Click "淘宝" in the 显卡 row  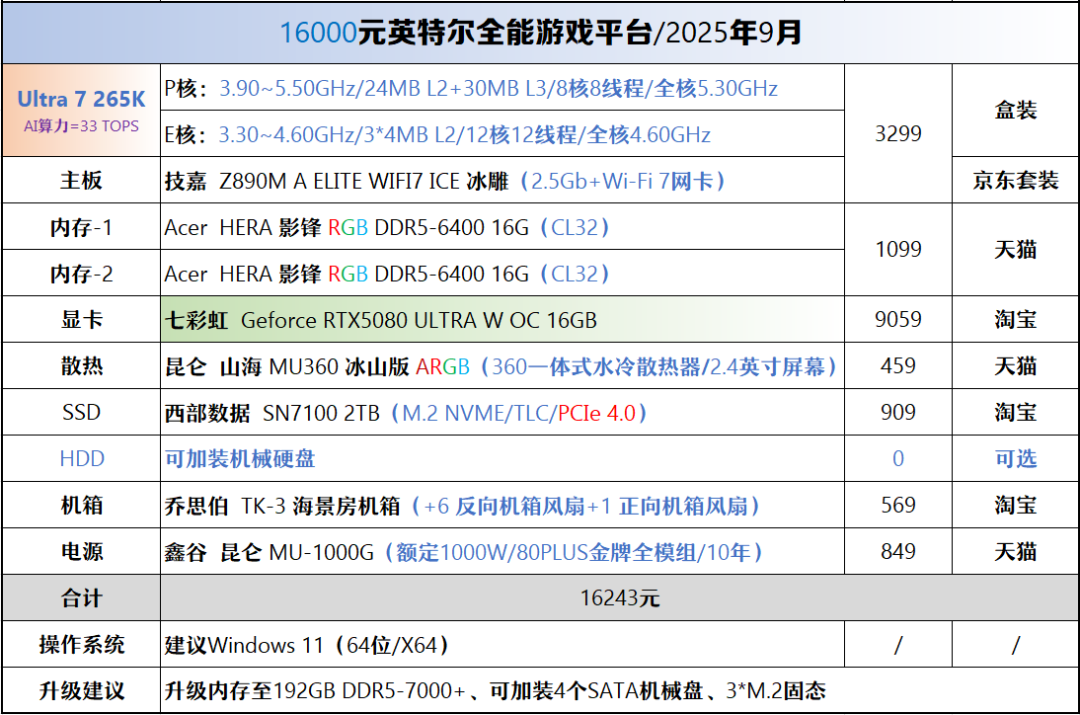click(1015, 320)
